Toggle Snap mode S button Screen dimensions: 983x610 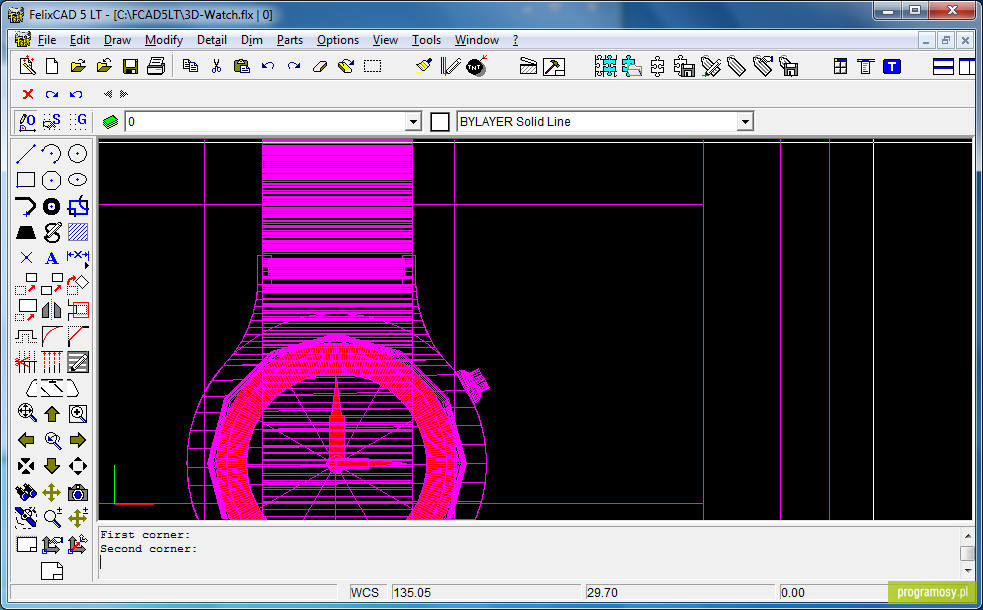pos(52,122)
